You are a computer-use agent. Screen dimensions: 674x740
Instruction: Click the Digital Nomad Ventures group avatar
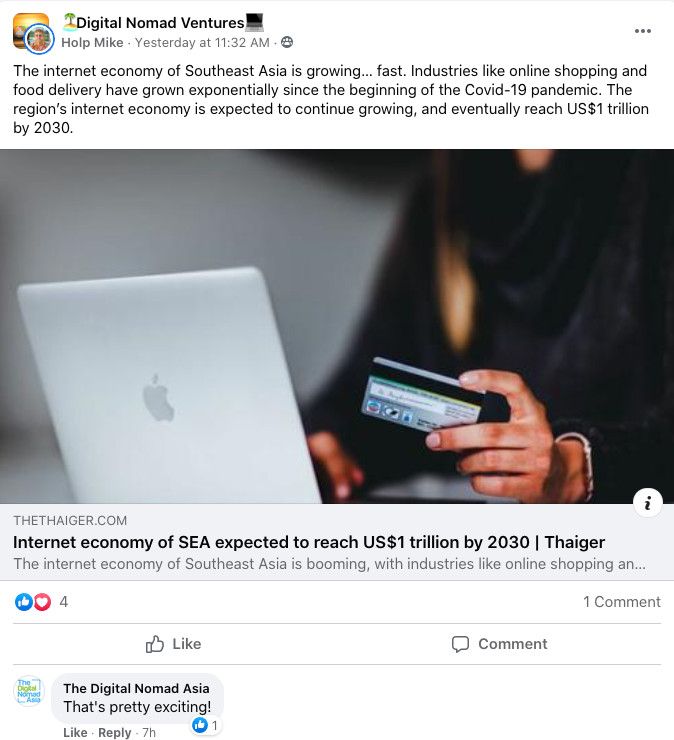tap(30, 30)
